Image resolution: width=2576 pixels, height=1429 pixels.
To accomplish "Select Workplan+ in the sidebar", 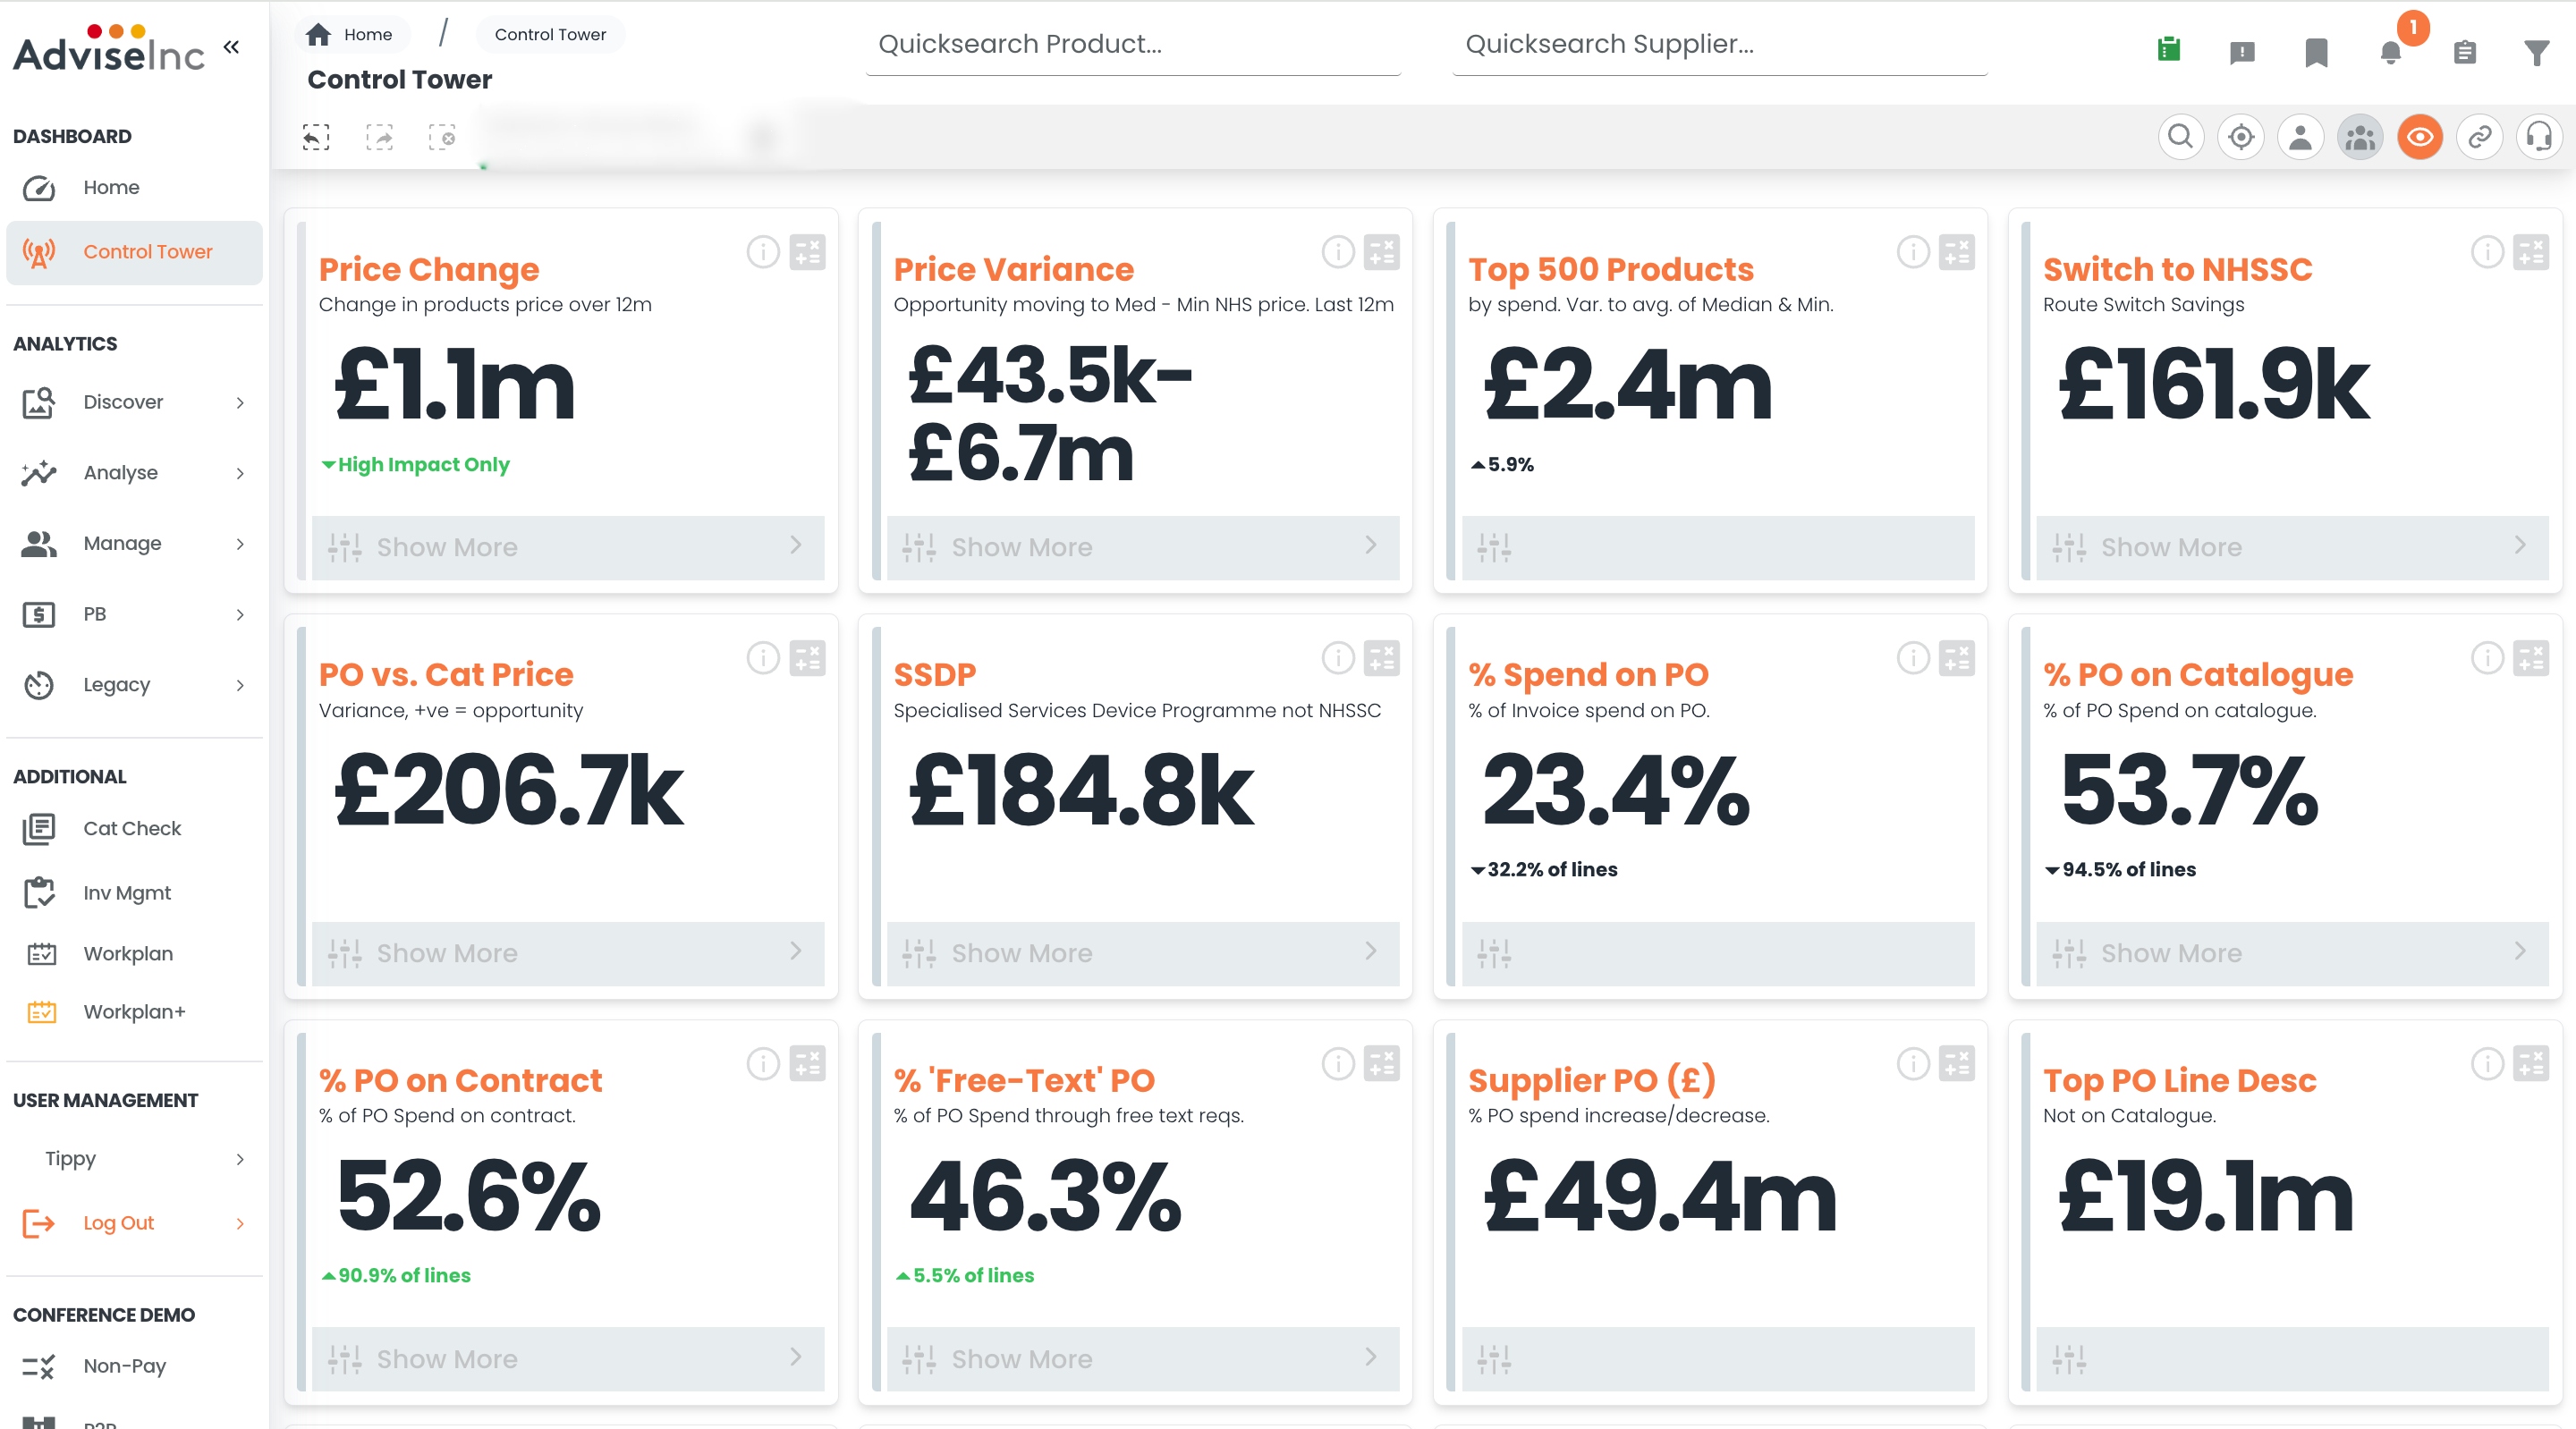I will point(134,1012).
